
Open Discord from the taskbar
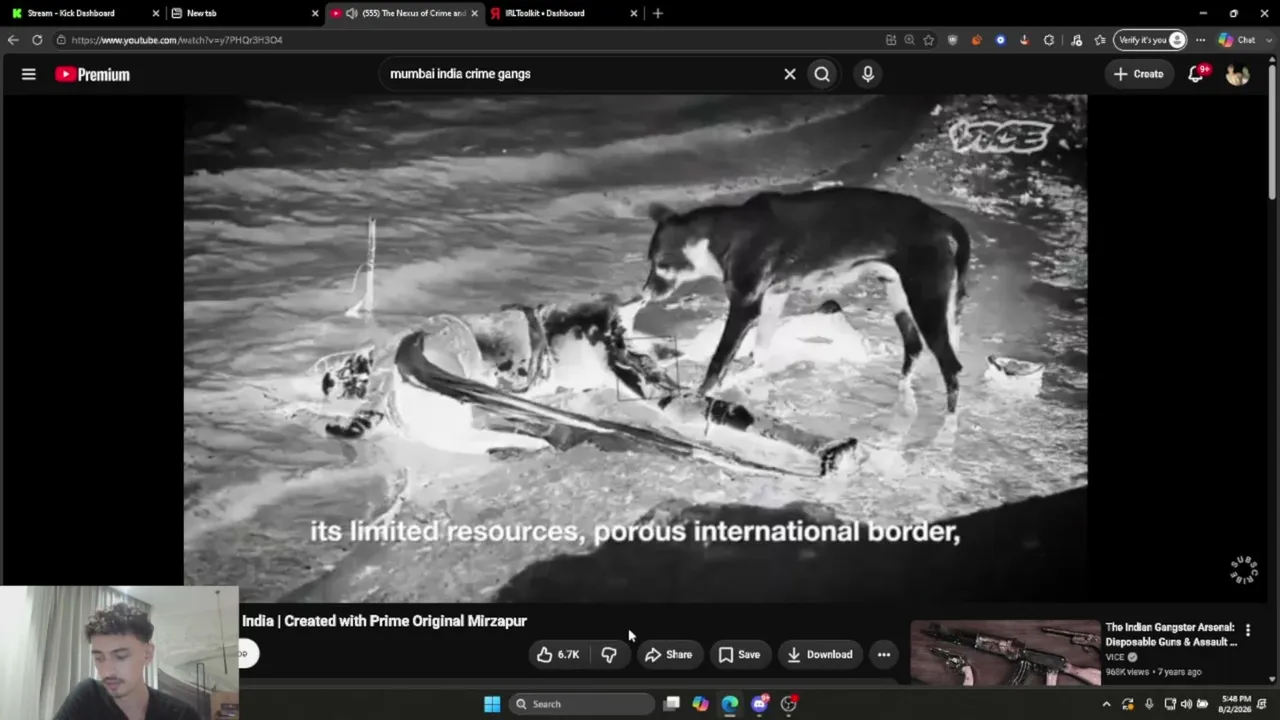coord(759,704)
